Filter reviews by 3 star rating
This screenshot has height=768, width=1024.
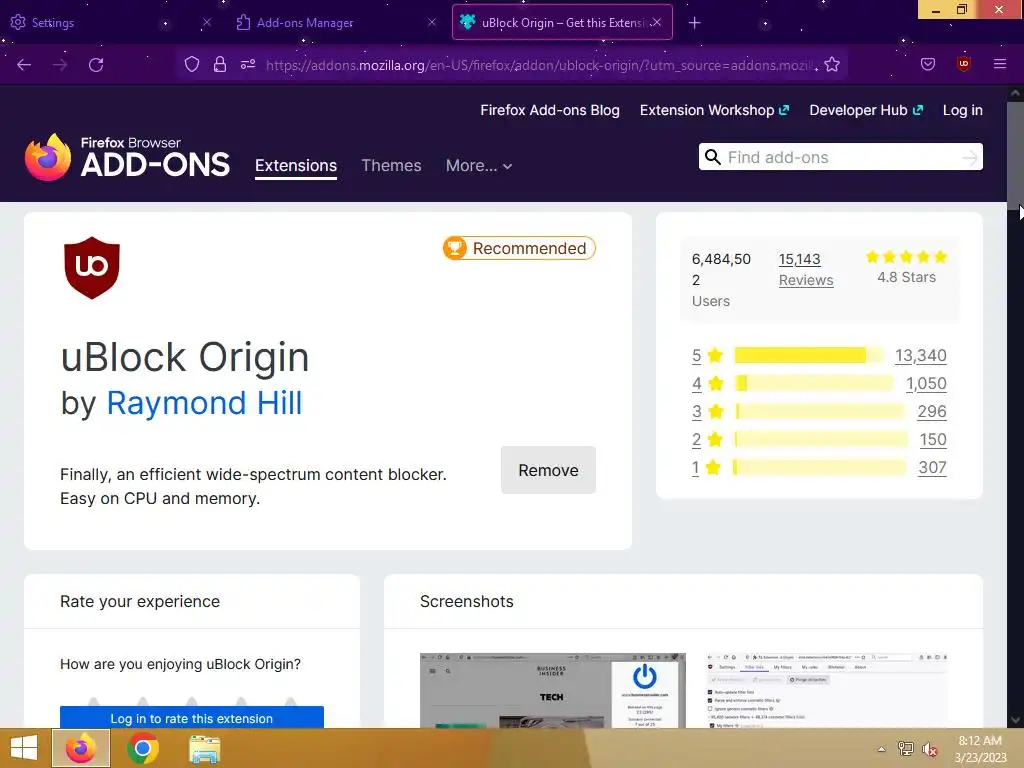(707, 411)
